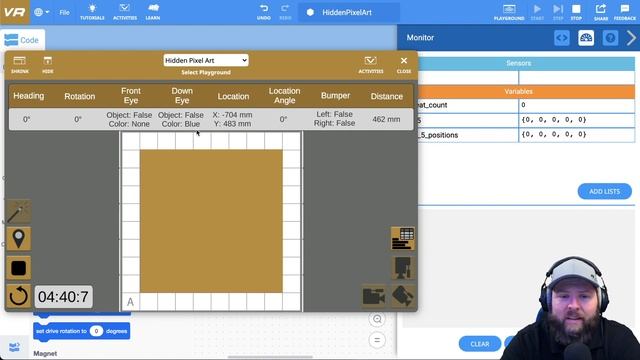Hide the playground dashboard
The image size is (640, 360).
click(48, 65)
